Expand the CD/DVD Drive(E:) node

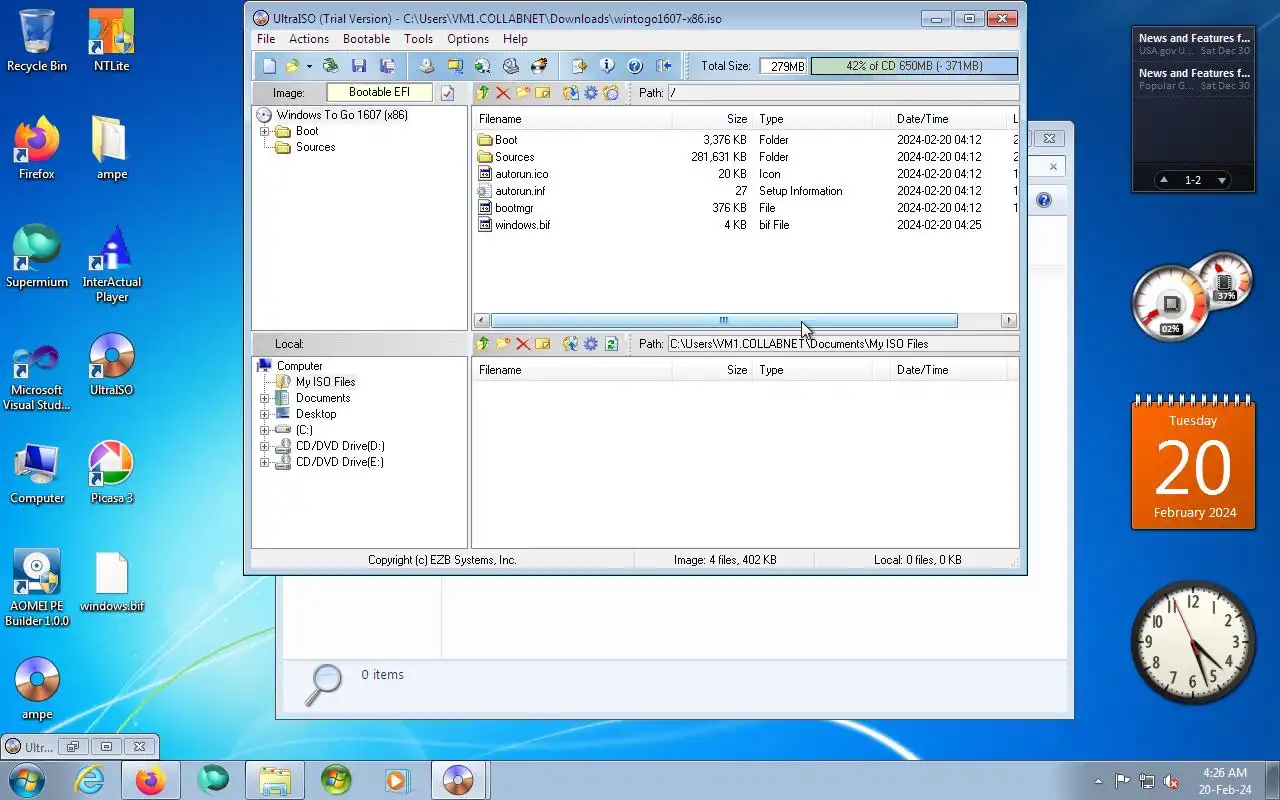(265, 462)
